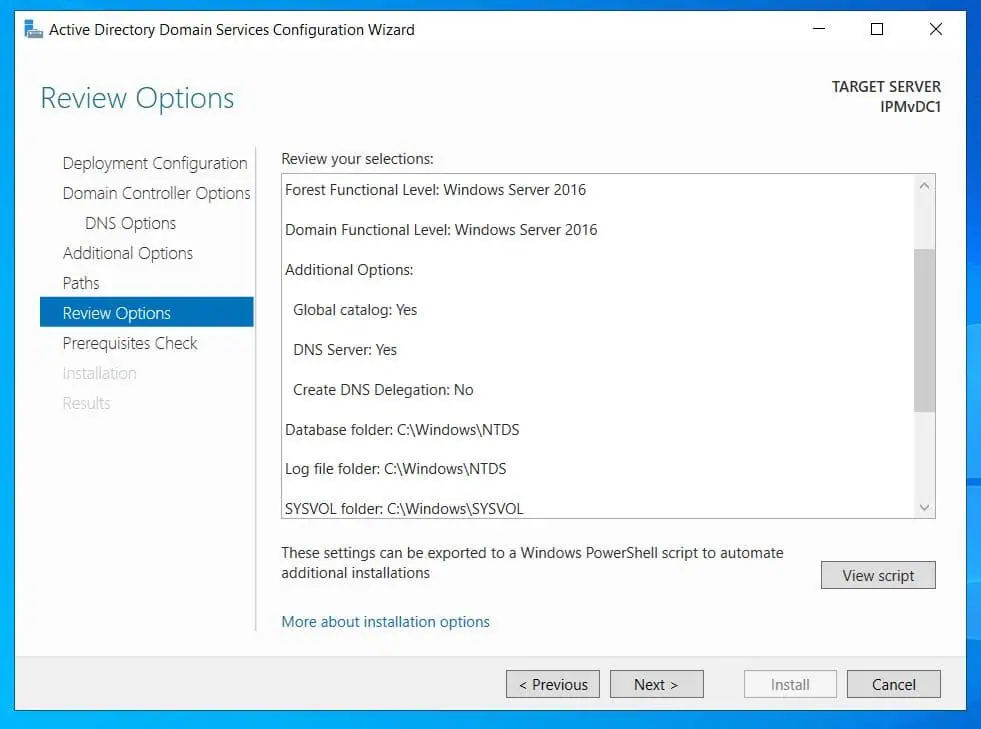This screenshot has width=981, height=729.
Task: Go to Domain Controller Options step
Action: (156, 193)
